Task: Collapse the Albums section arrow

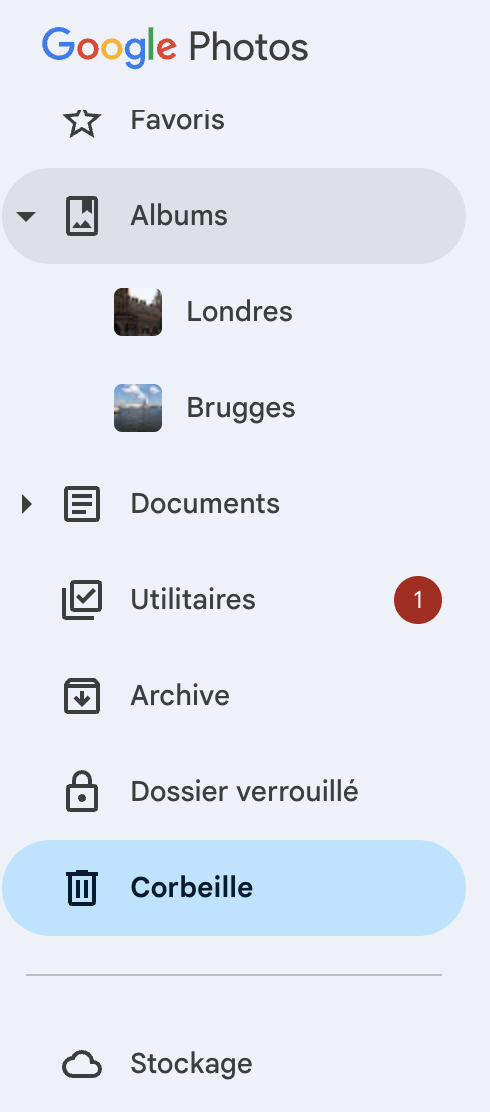Action: pos(26,216)
